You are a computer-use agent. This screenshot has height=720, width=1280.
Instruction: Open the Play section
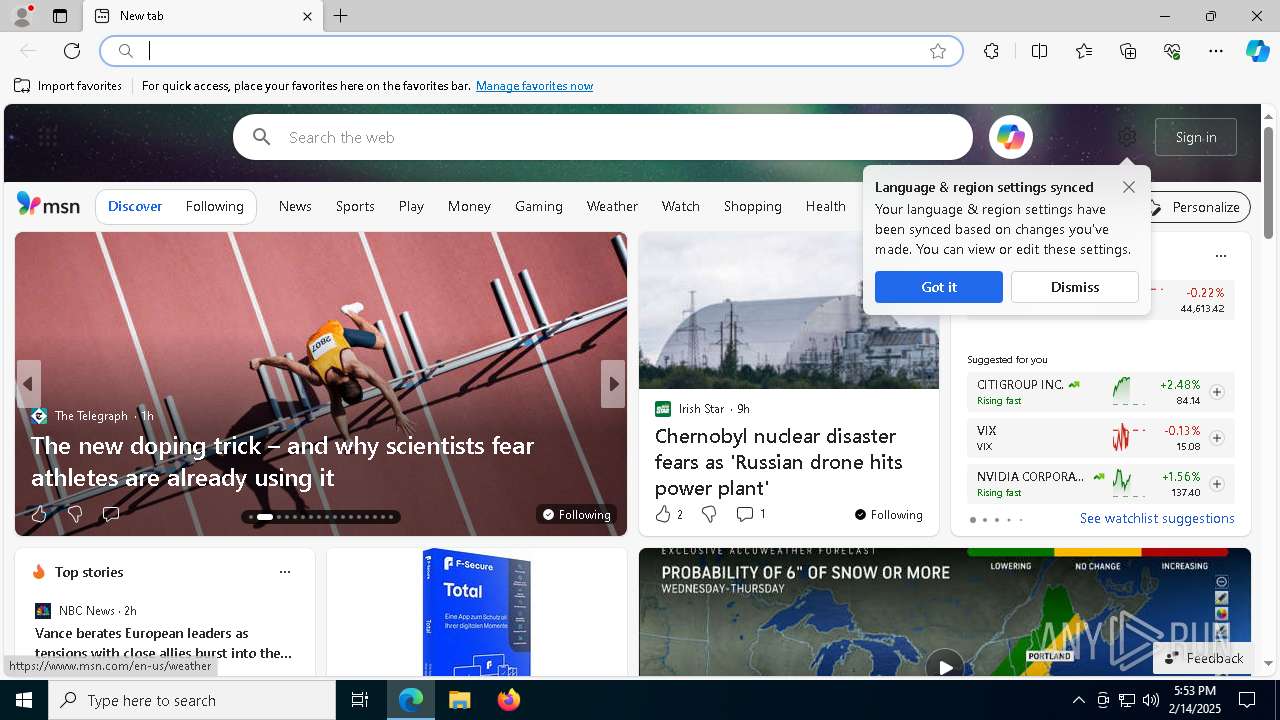(411, 206)
